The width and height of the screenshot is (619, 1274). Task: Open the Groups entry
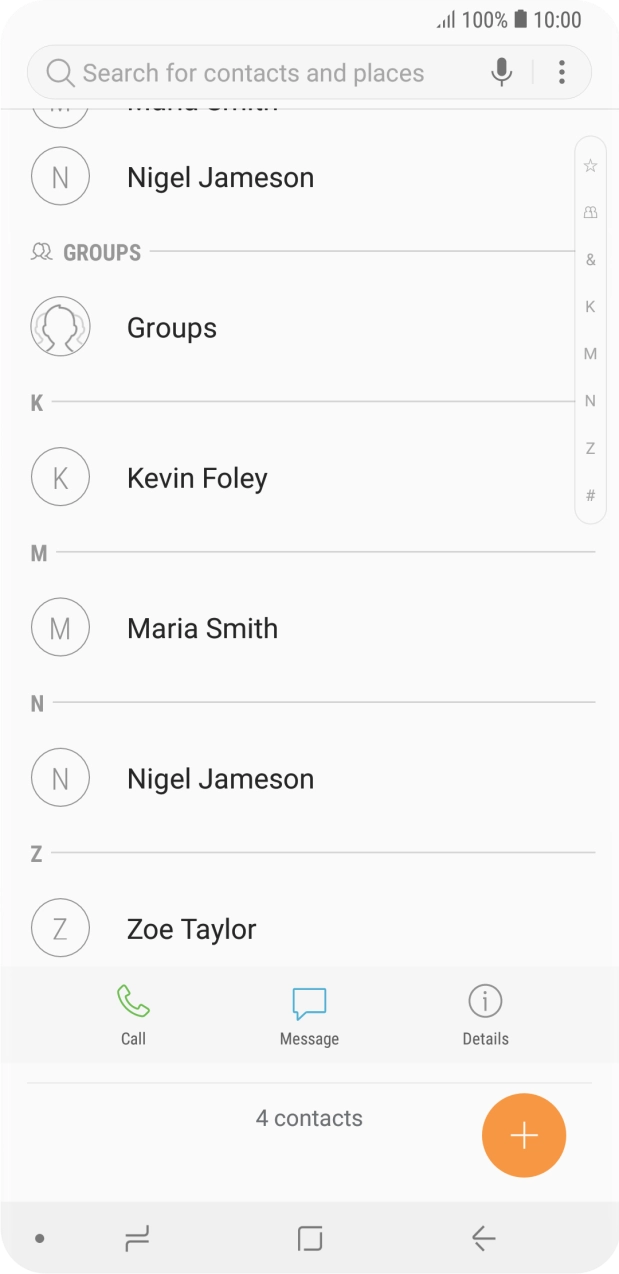click(172, 328)
